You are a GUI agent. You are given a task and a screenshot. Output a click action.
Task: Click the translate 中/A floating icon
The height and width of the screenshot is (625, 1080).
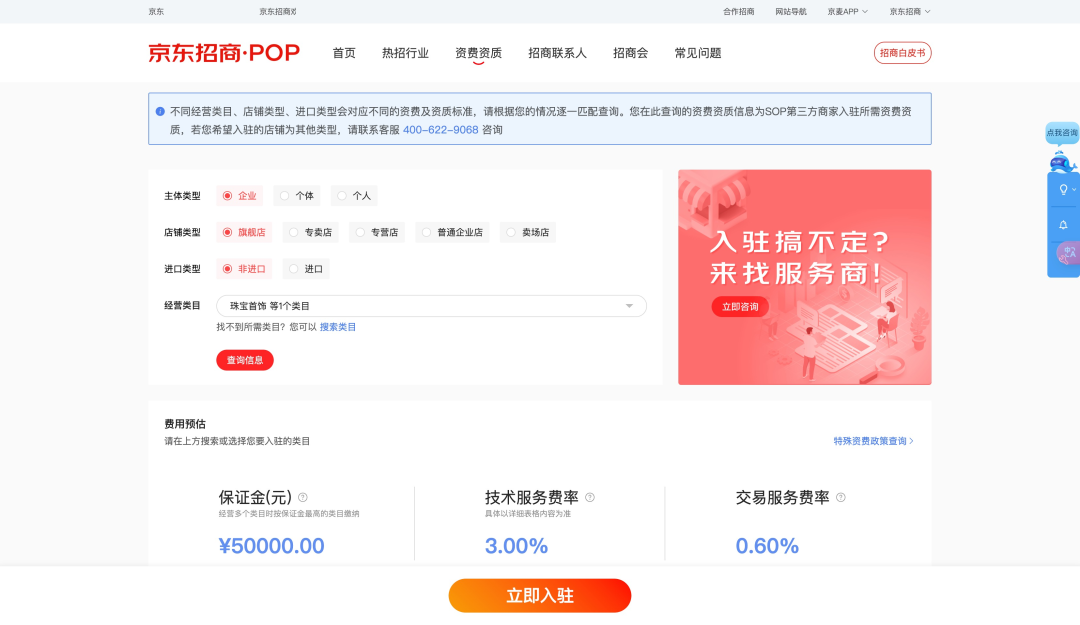pos(1067,254)
